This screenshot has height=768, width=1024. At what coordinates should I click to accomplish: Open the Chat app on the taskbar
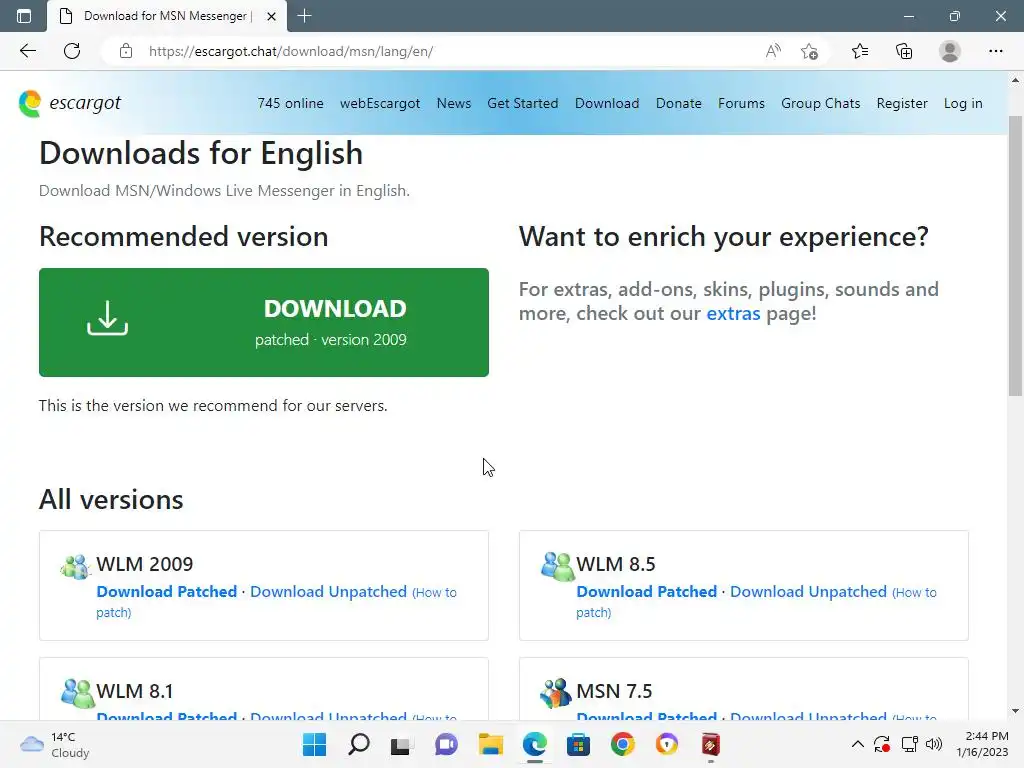coord(446,744)
